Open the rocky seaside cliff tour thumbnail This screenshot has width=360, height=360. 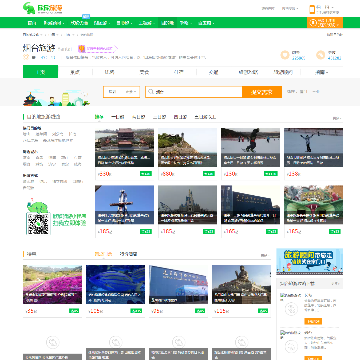pos(187,148)
